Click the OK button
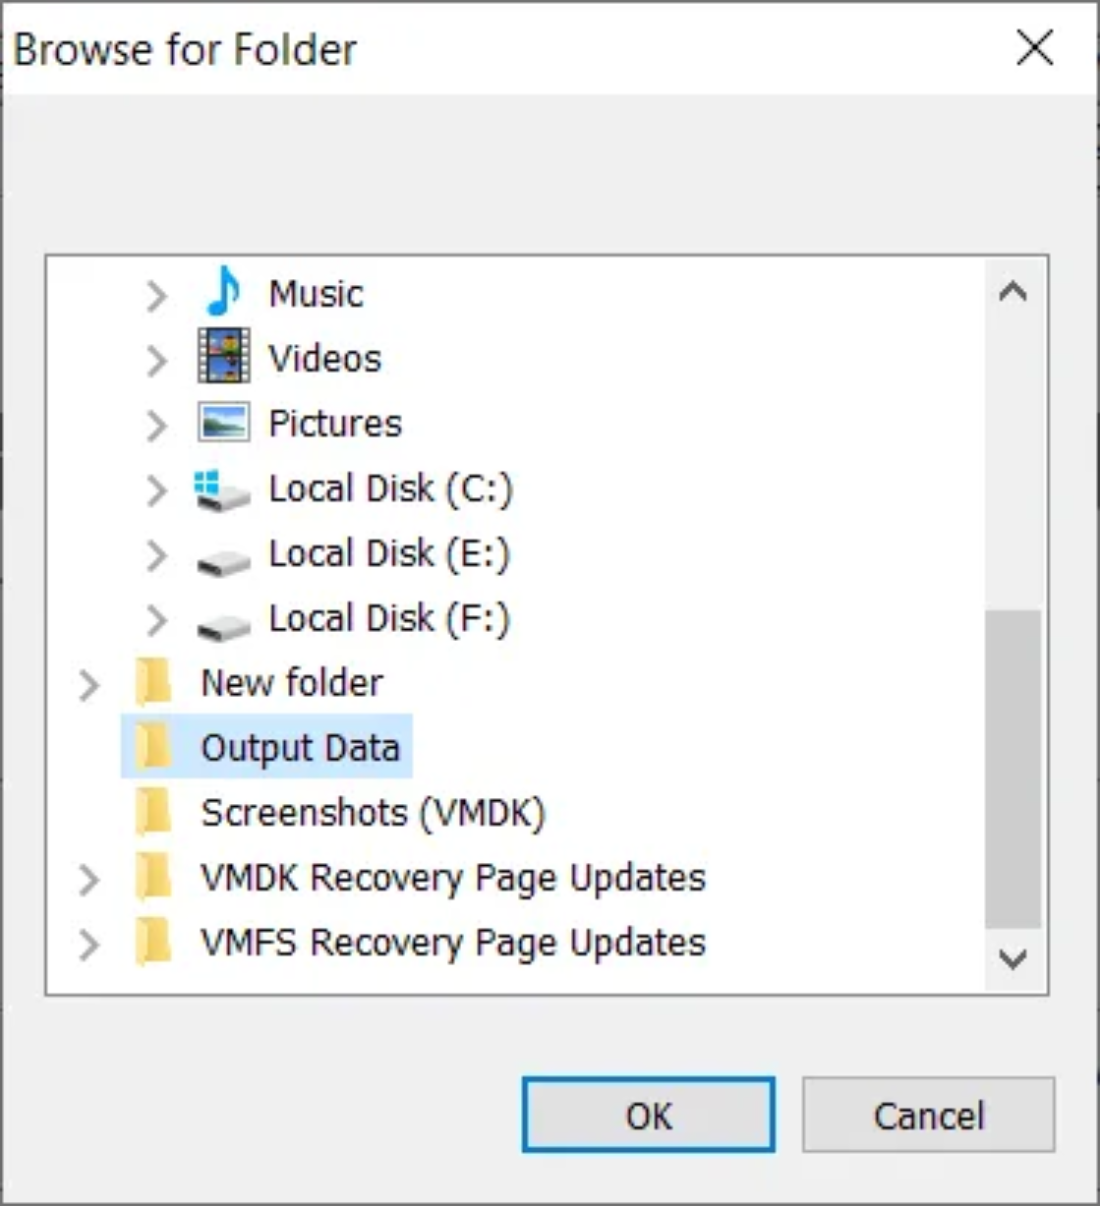Viewport: 1100px width, 1206px height. tap(647, 1116)
